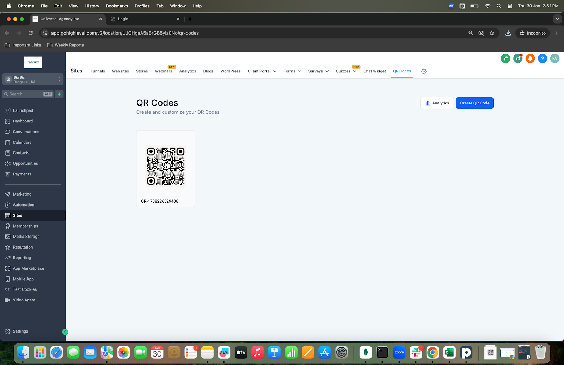Open the existing QR code card
The width and height of the screenshot is (564, 365).
point(165,169)
